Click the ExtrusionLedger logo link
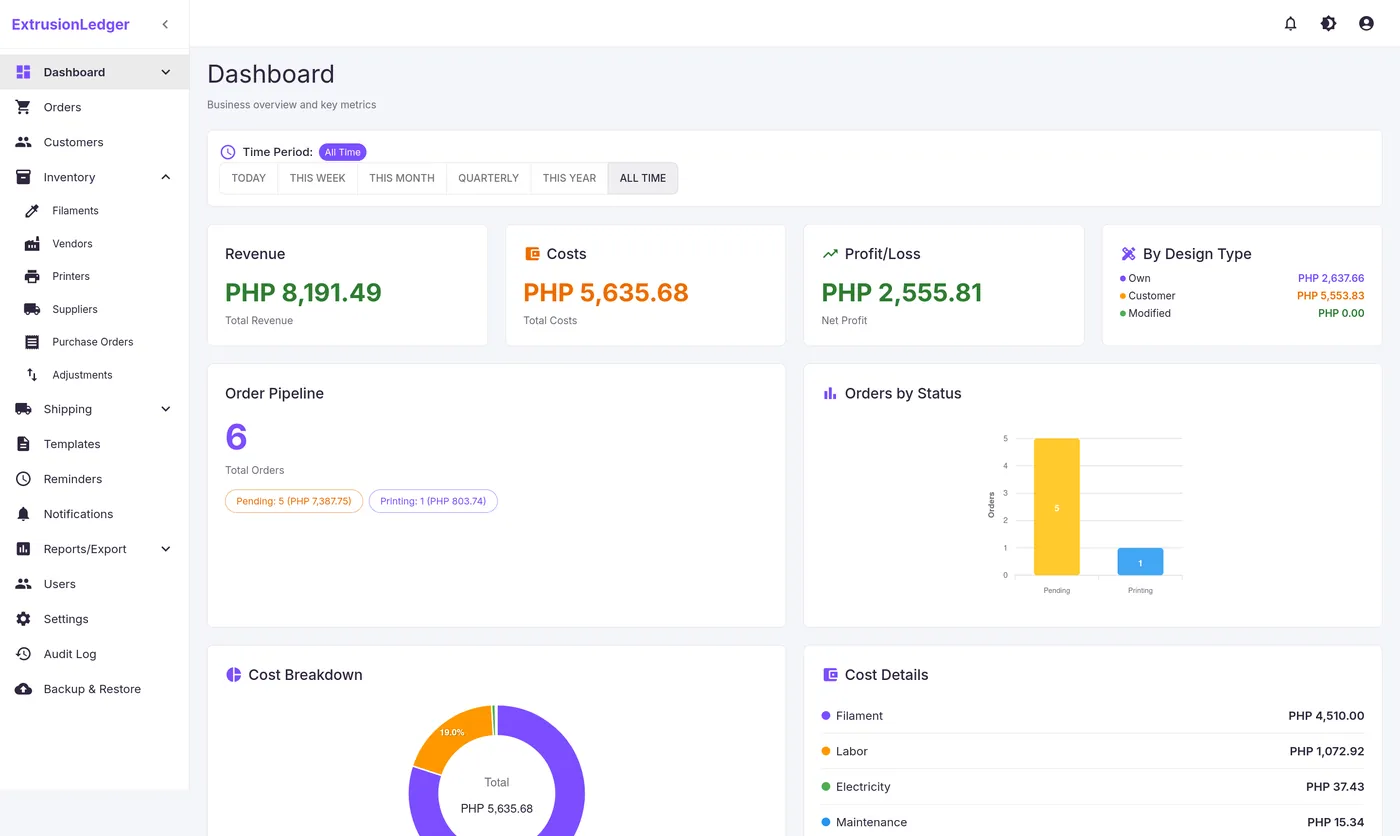 [70, 24]
